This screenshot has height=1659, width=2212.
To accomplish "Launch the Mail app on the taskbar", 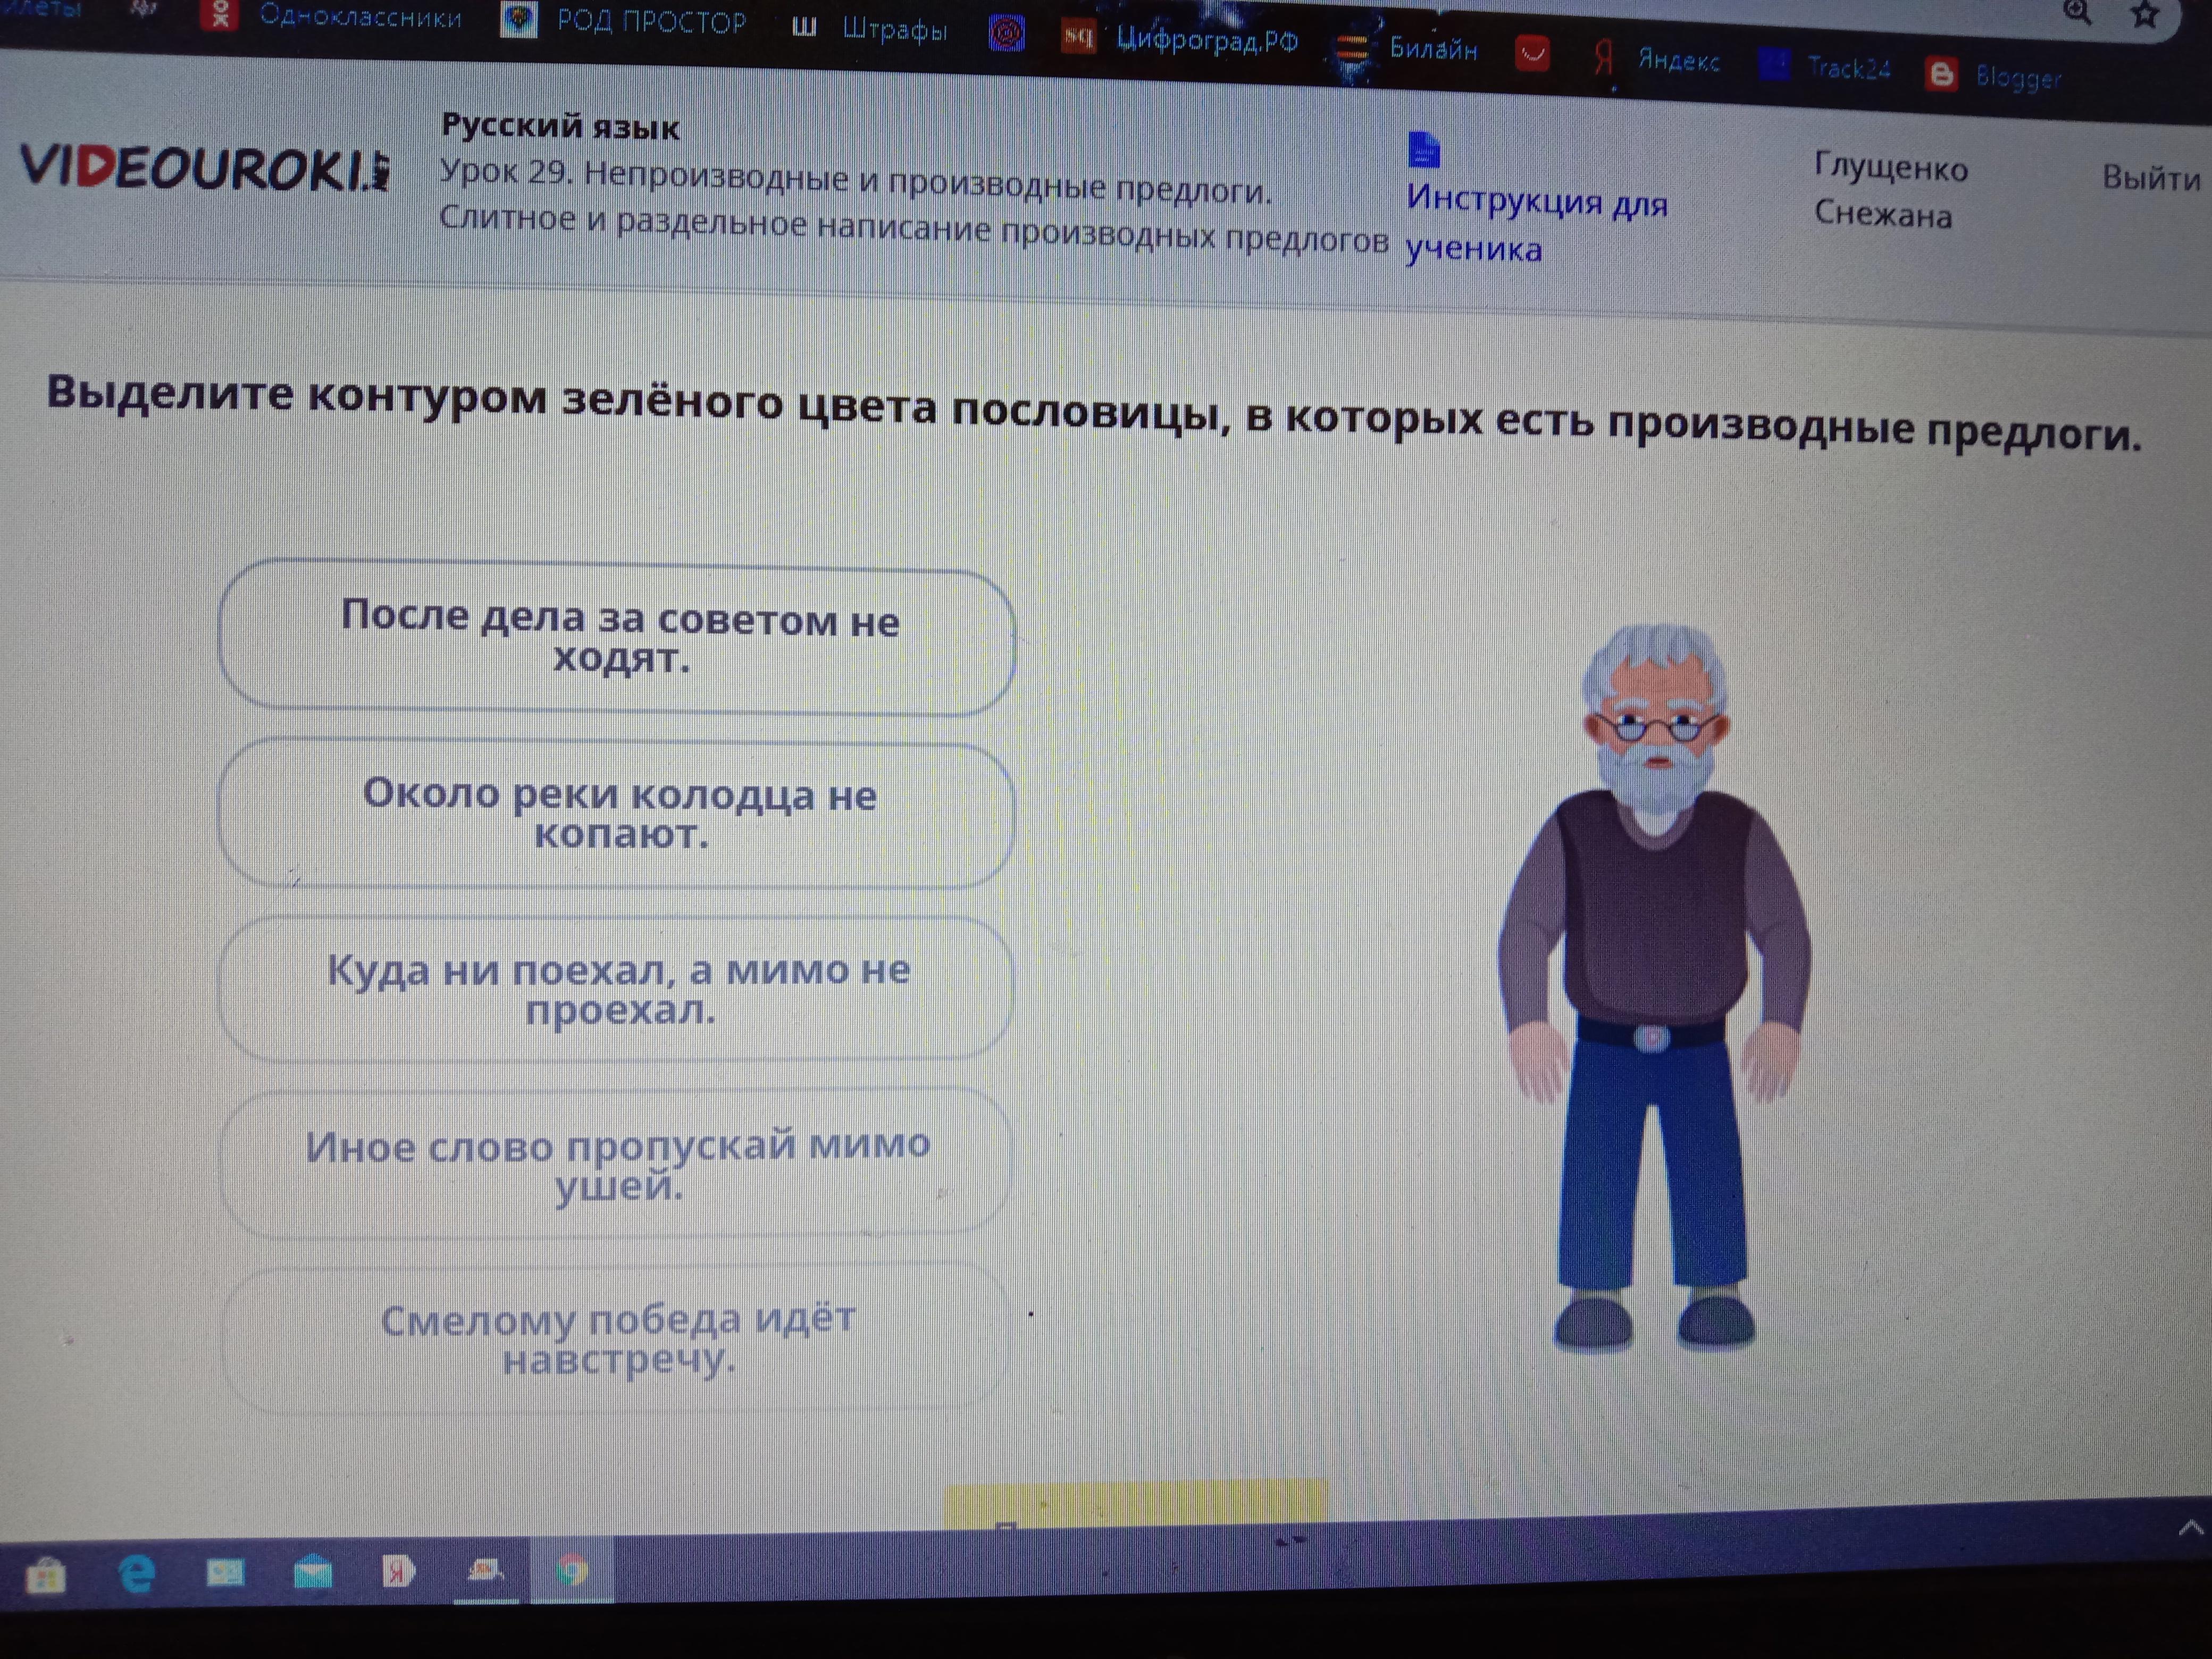I will click(313, 1573).
